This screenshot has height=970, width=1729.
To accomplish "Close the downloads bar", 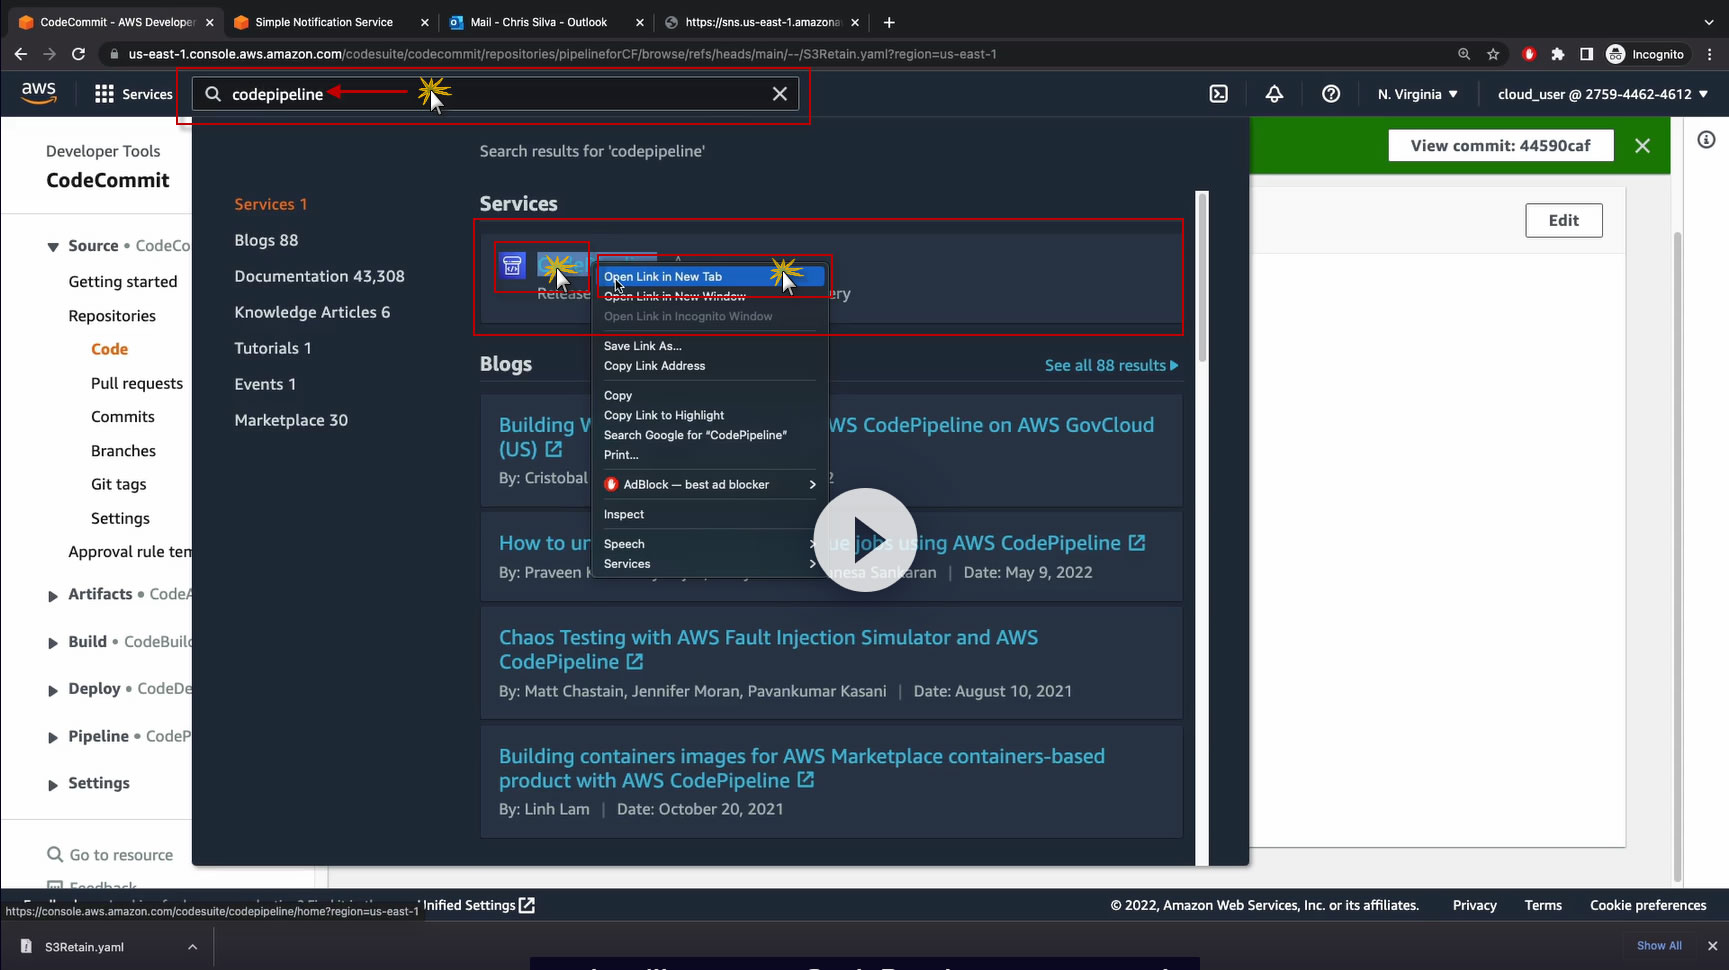I will 1712,946.
